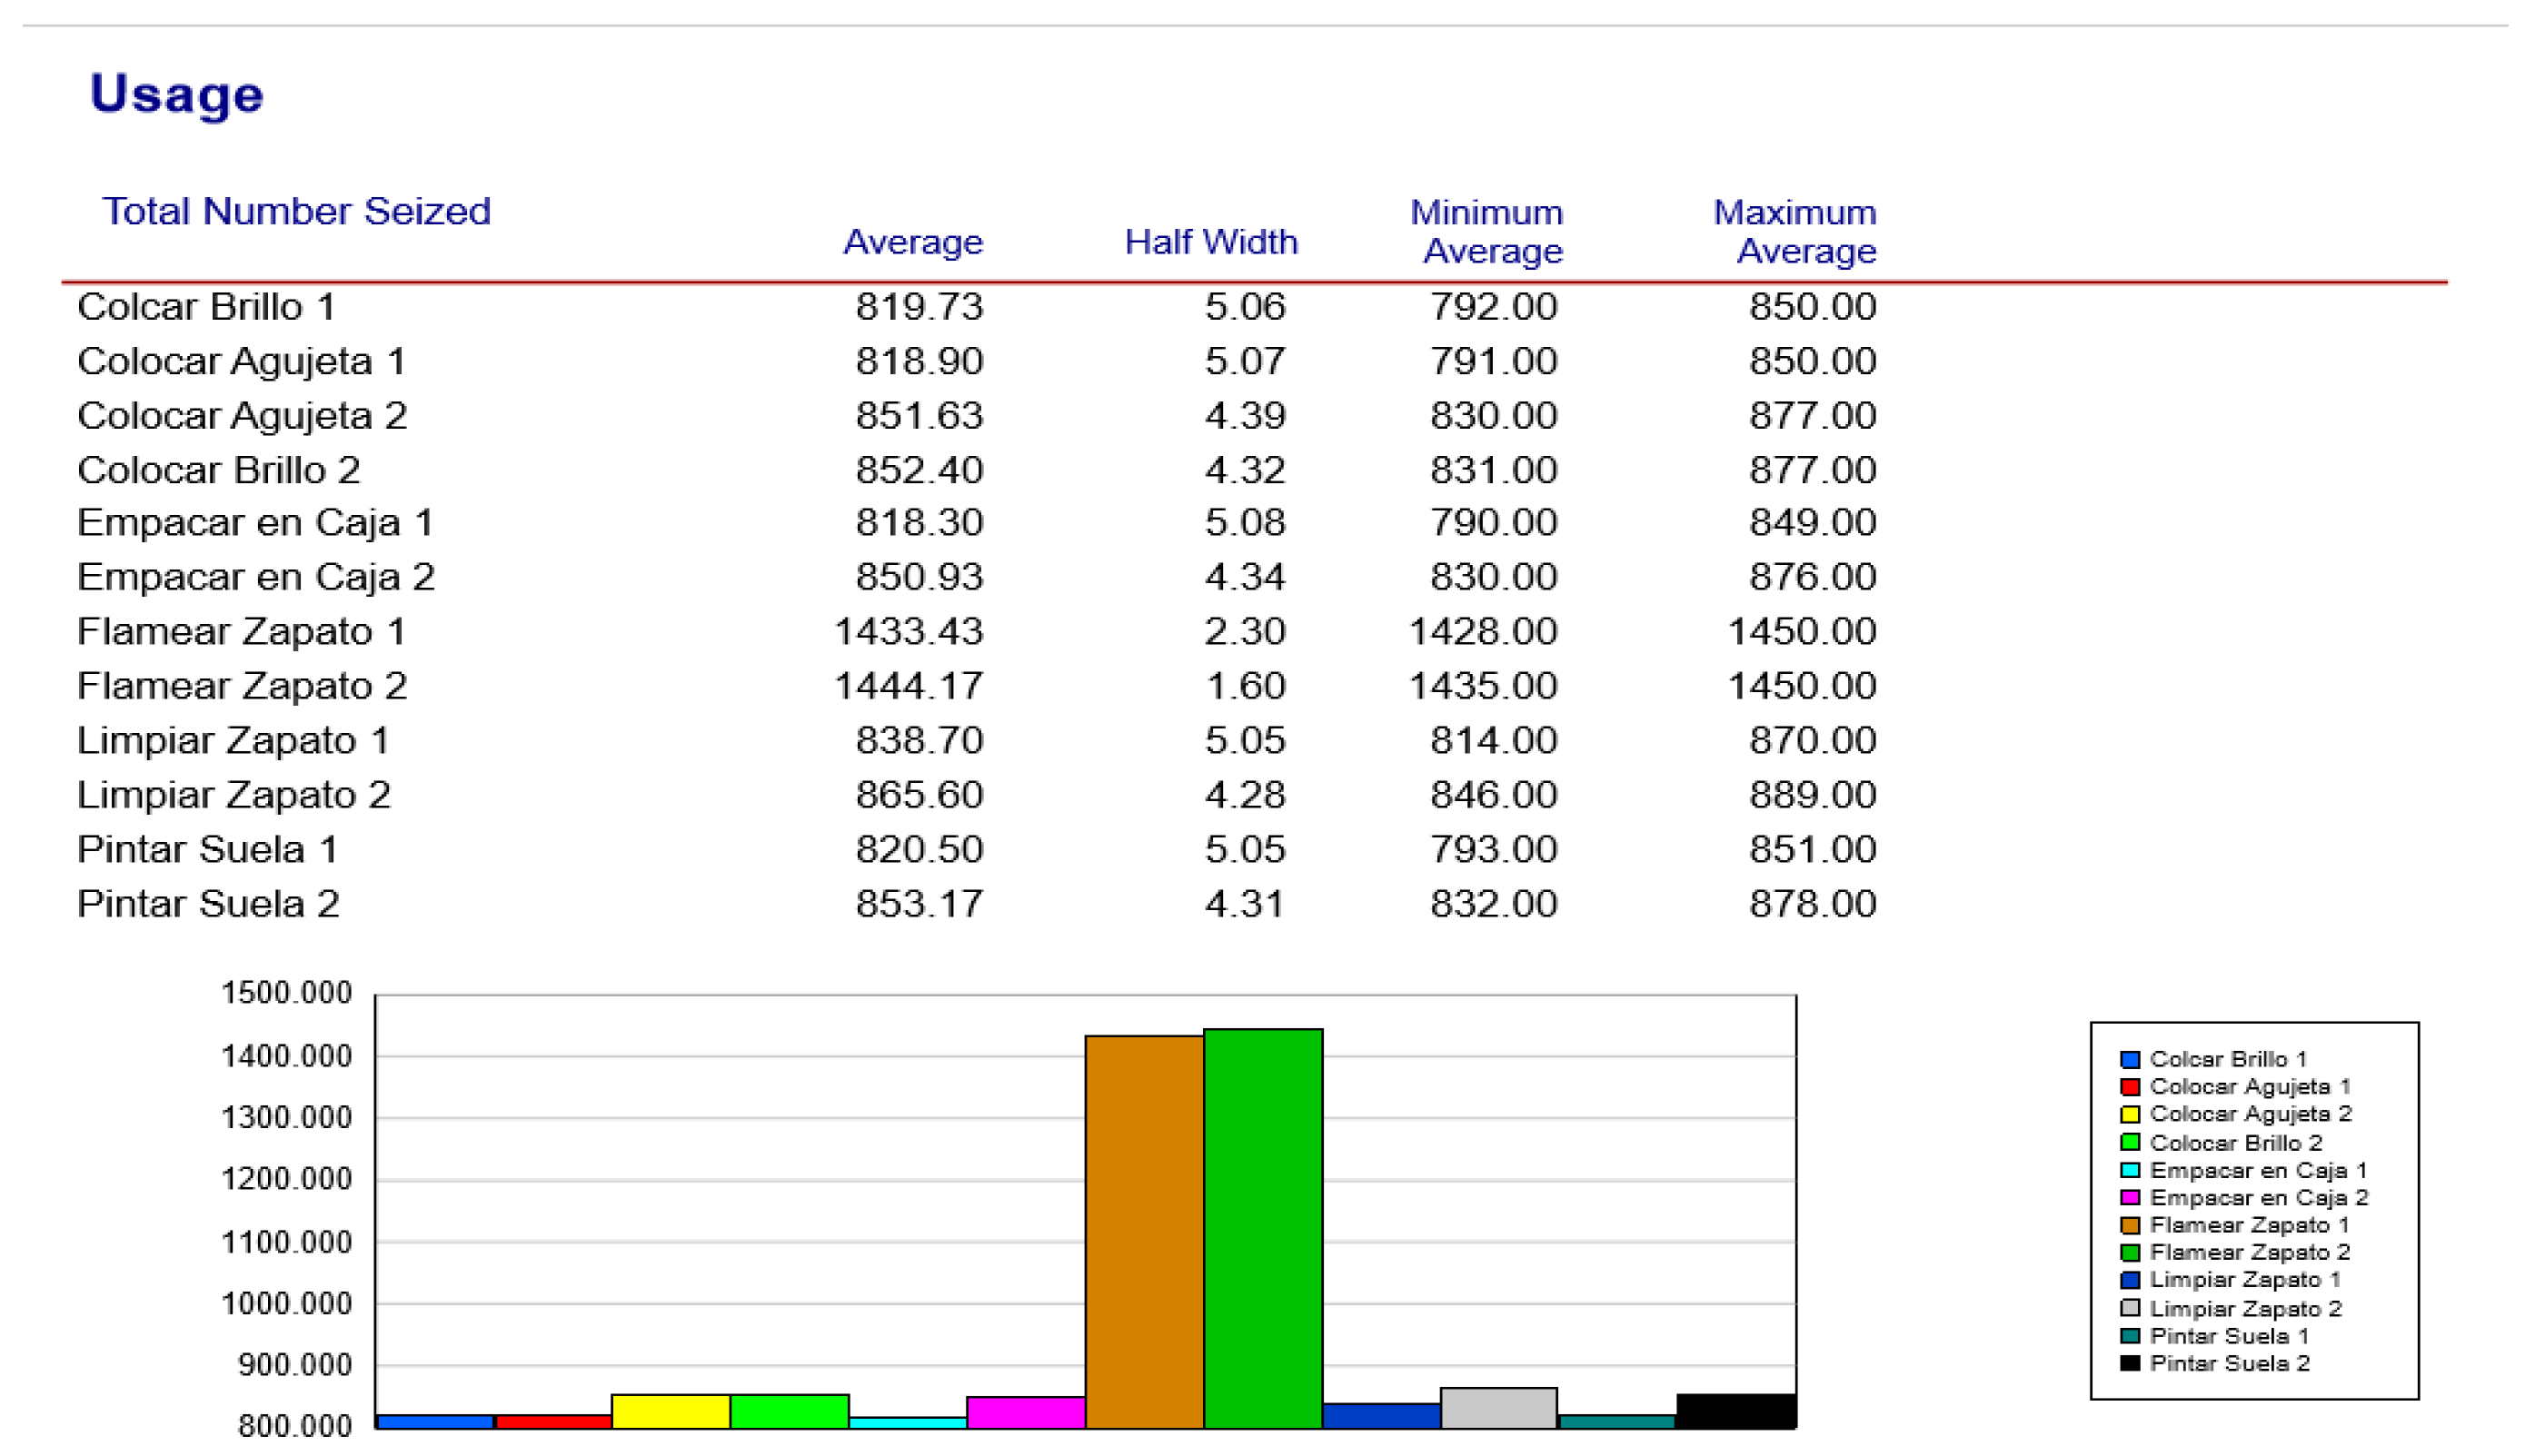Click the Empacar en Caja 1 row label
Screen dimensions: 2525x1456
(256, 523)
